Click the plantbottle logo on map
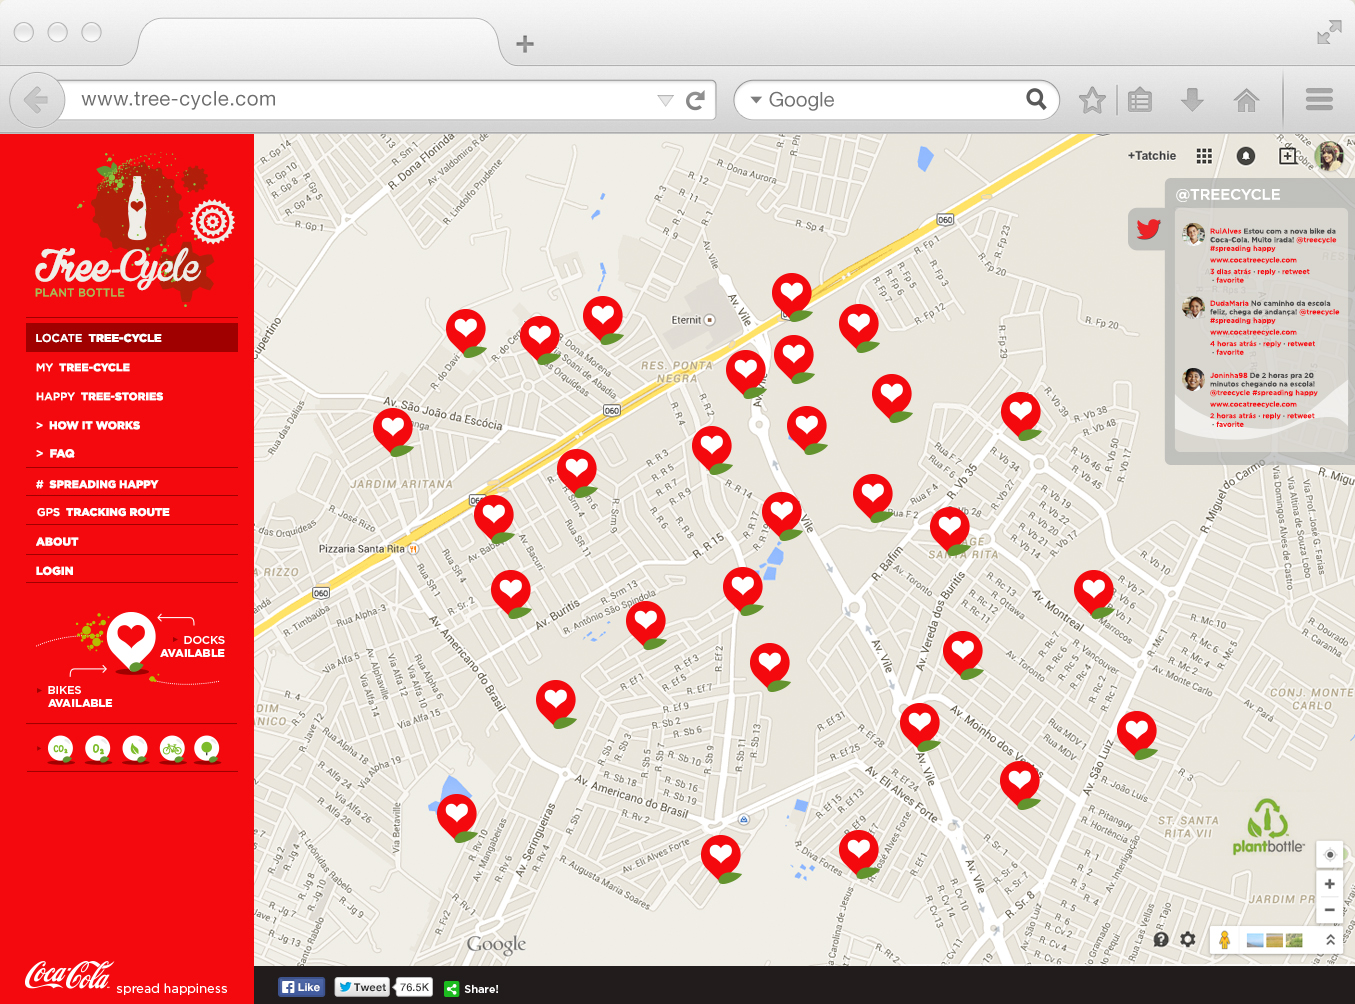Image resolution: width=1355 pixels, height=1004 pixels. pyautogui.click(x=1268, y=827)
